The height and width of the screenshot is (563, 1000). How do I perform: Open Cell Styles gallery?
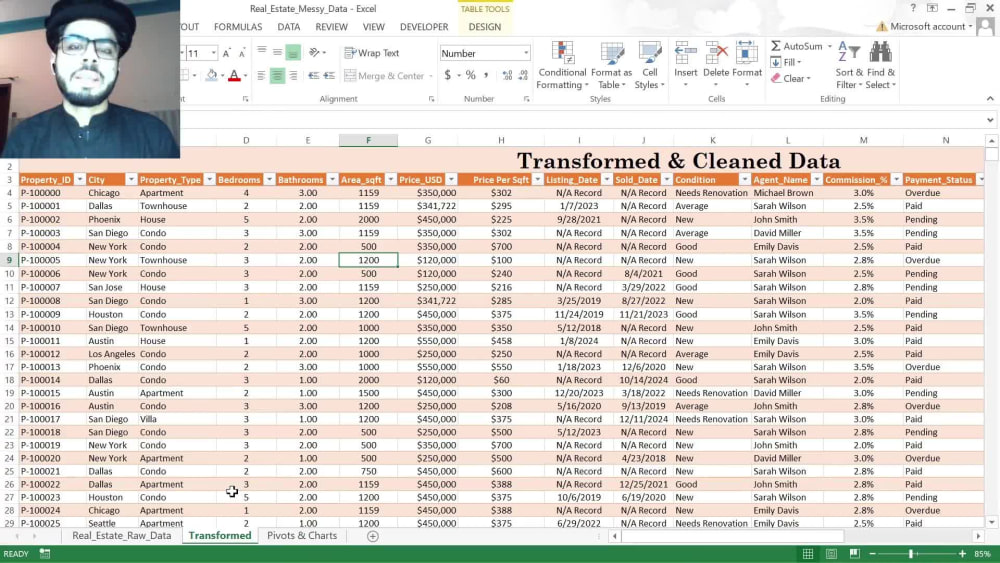(649, 66)
